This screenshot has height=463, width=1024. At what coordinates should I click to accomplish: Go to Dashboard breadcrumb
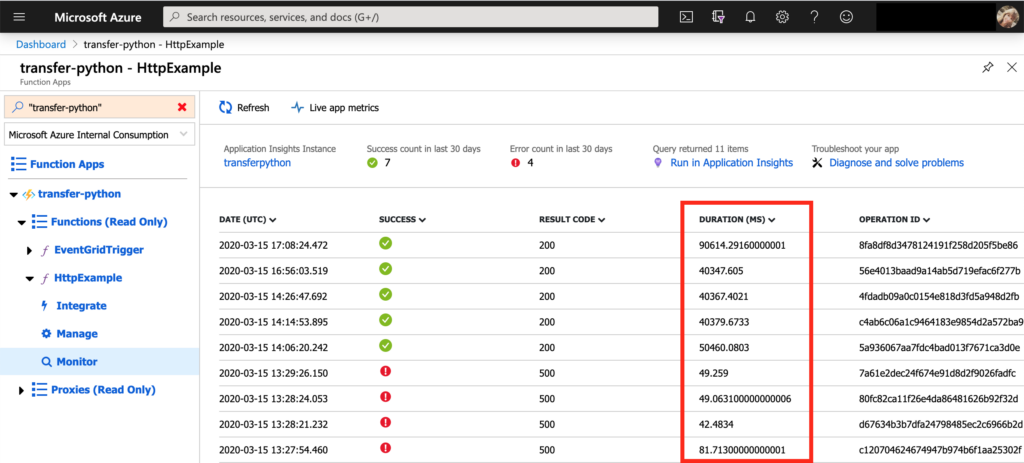pos(40,44)
